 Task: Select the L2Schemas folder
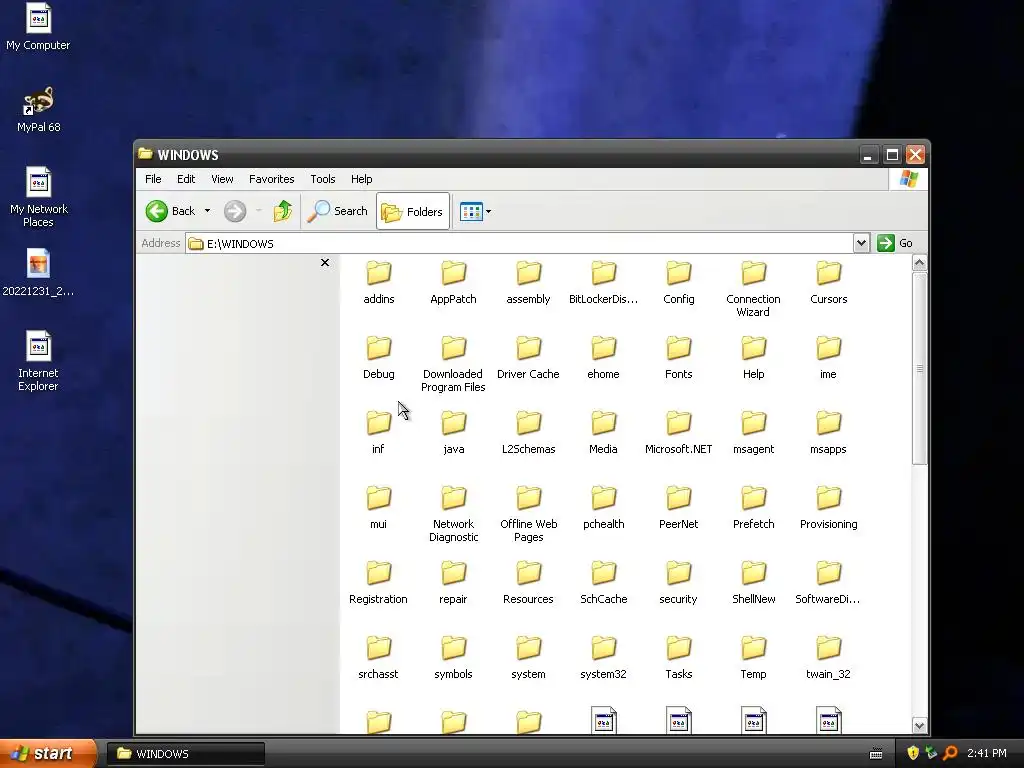(528, 433)
